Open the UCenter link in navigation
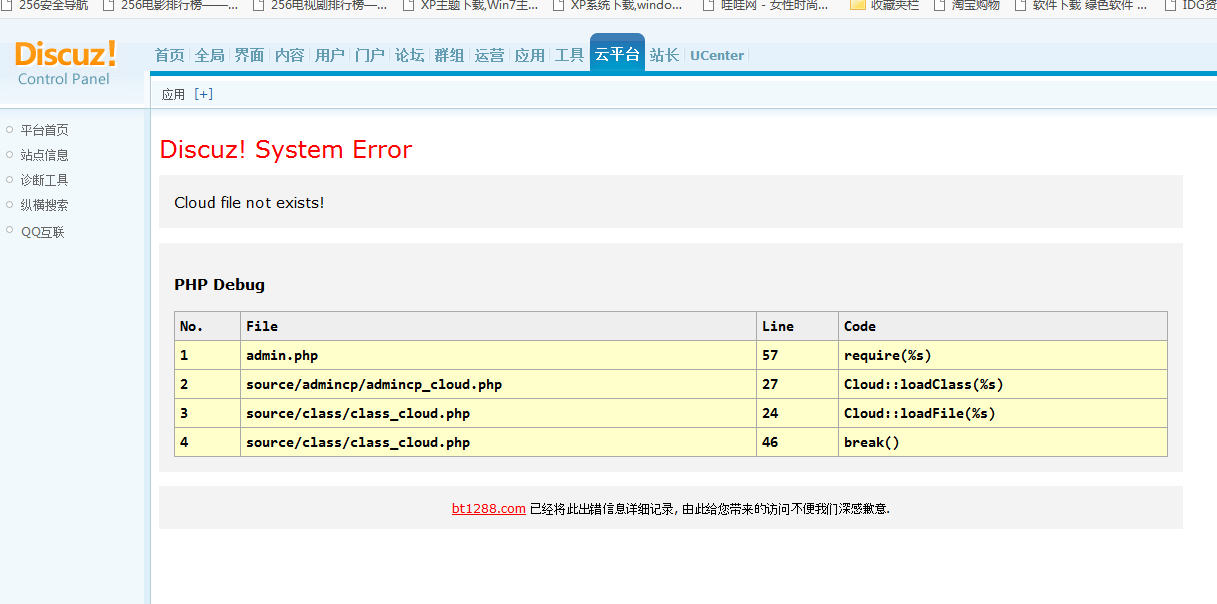Viewport: 1217px width, 604px height. click(717, 55)
